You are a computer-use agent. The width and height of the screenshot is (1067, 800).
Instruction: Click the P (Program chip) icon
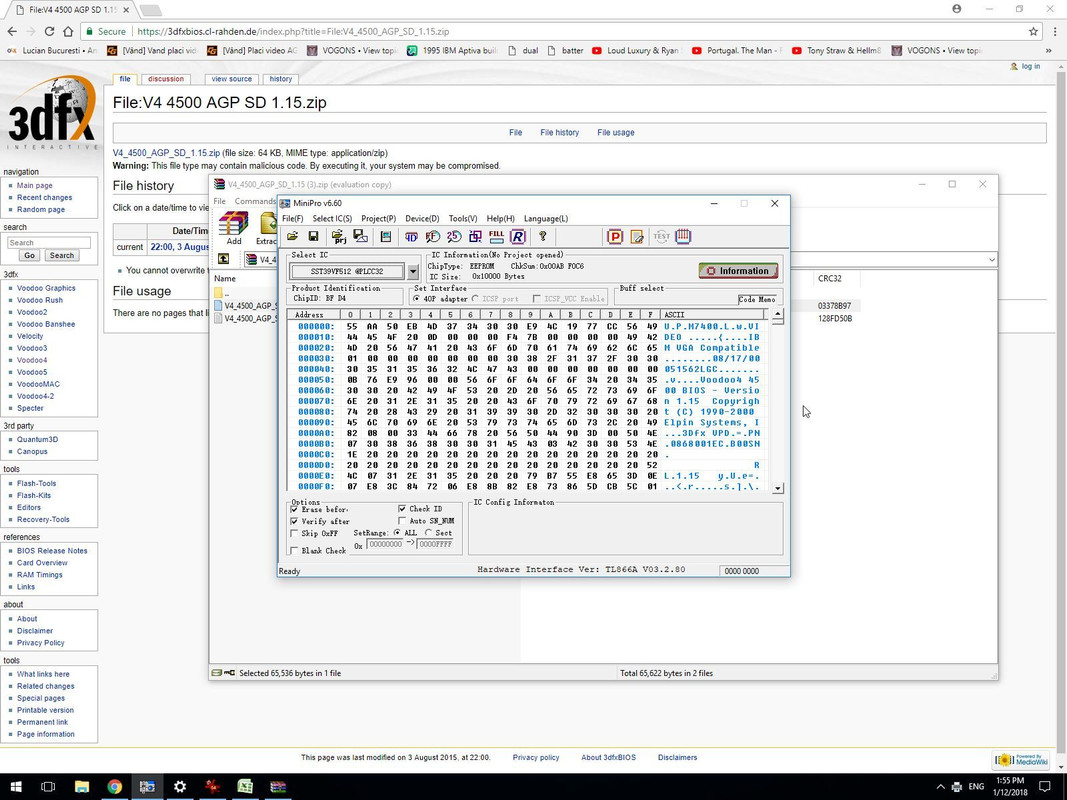pyautogui.click(x=614, y=236)
